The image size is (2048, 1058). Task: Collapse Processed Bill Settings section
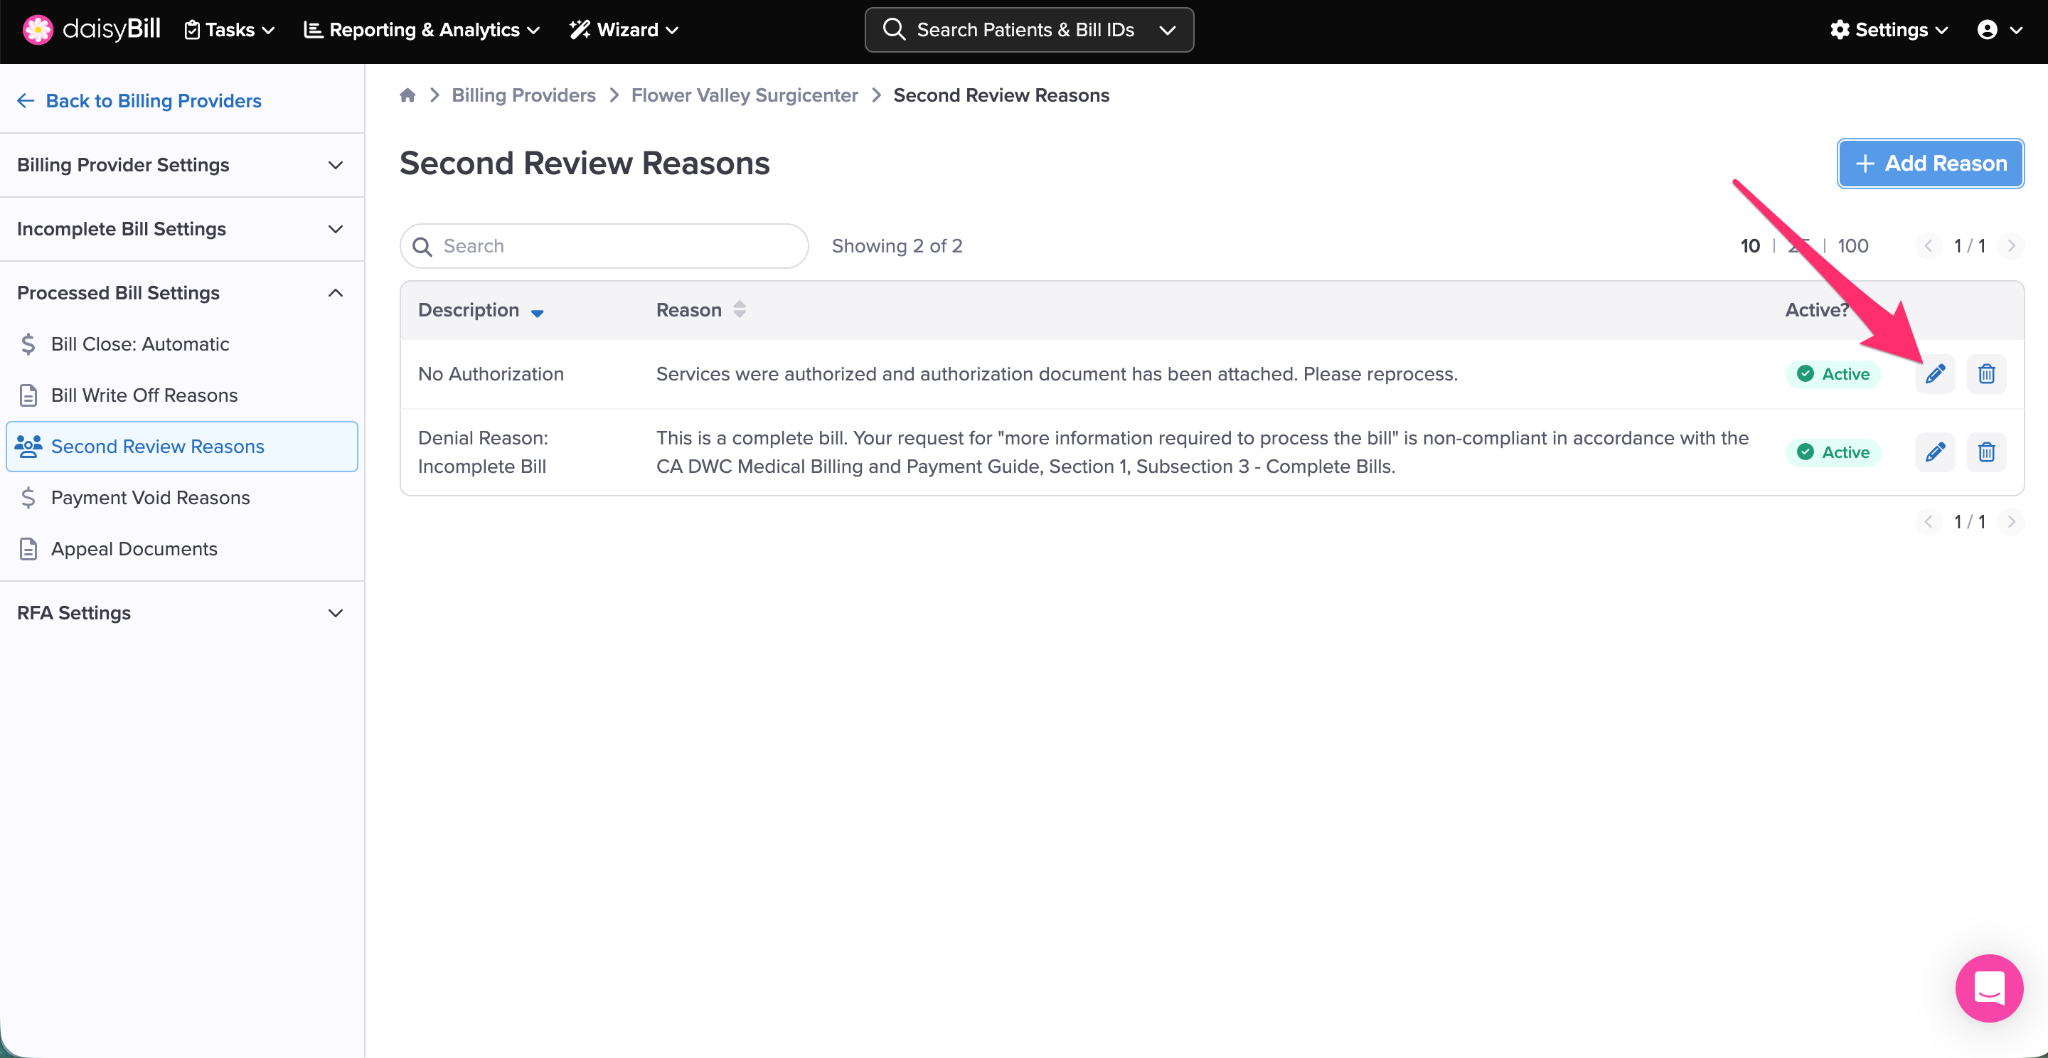coord(181,293)
